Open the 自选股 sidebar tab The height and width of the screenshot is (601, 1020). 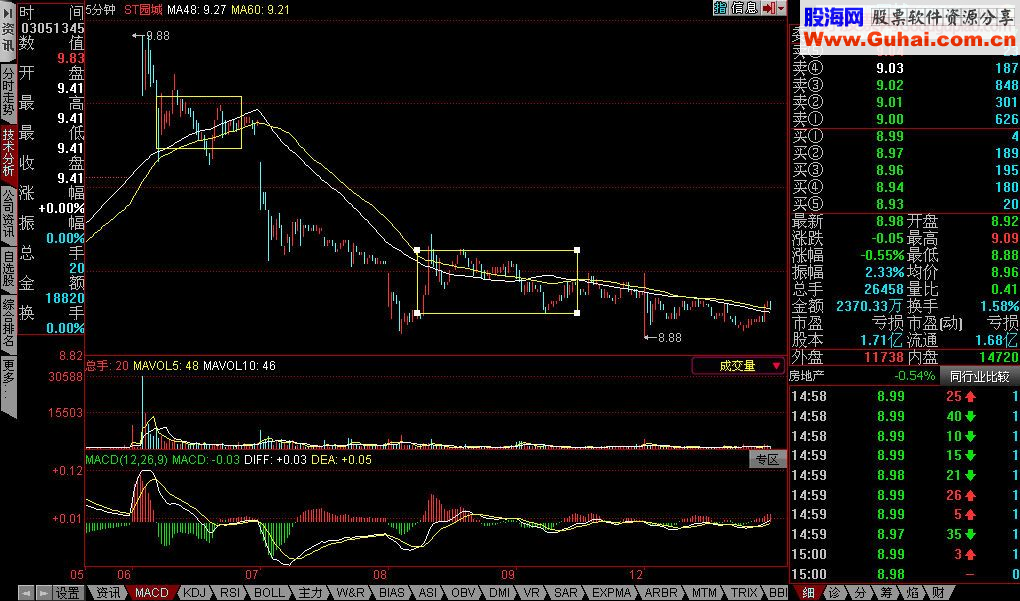pos(7,267)
